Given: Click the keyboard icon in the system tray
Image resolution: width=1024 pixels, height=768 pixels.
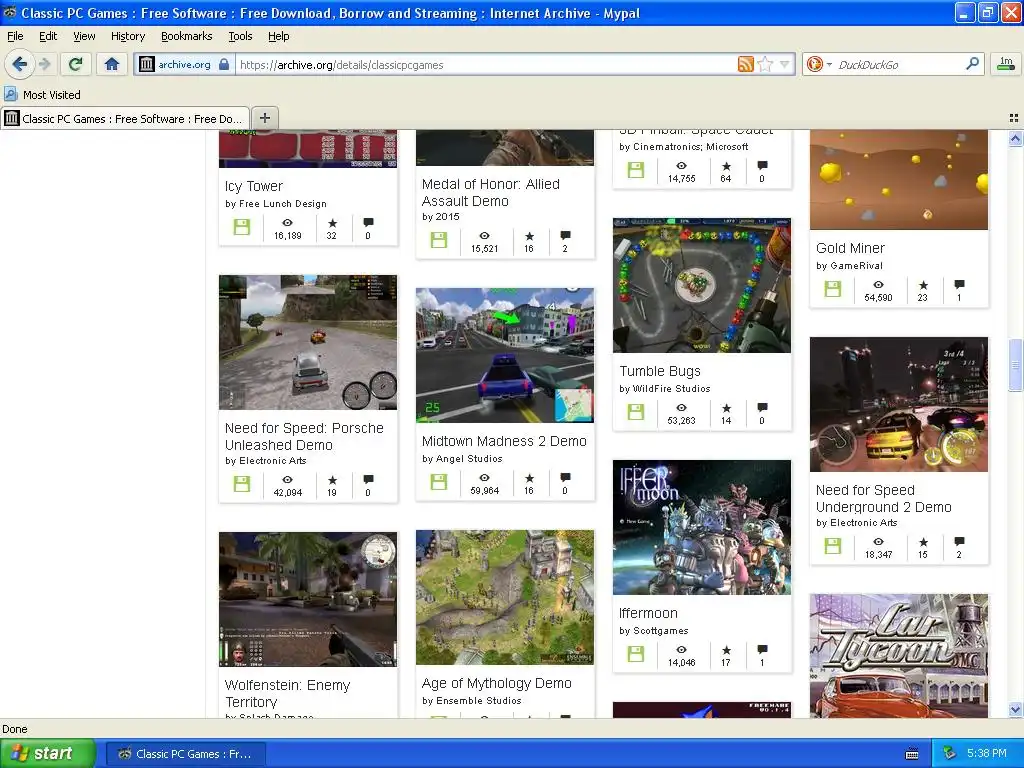Looking at the screenshot, I should pyautogui.click(x=912, y=754).
